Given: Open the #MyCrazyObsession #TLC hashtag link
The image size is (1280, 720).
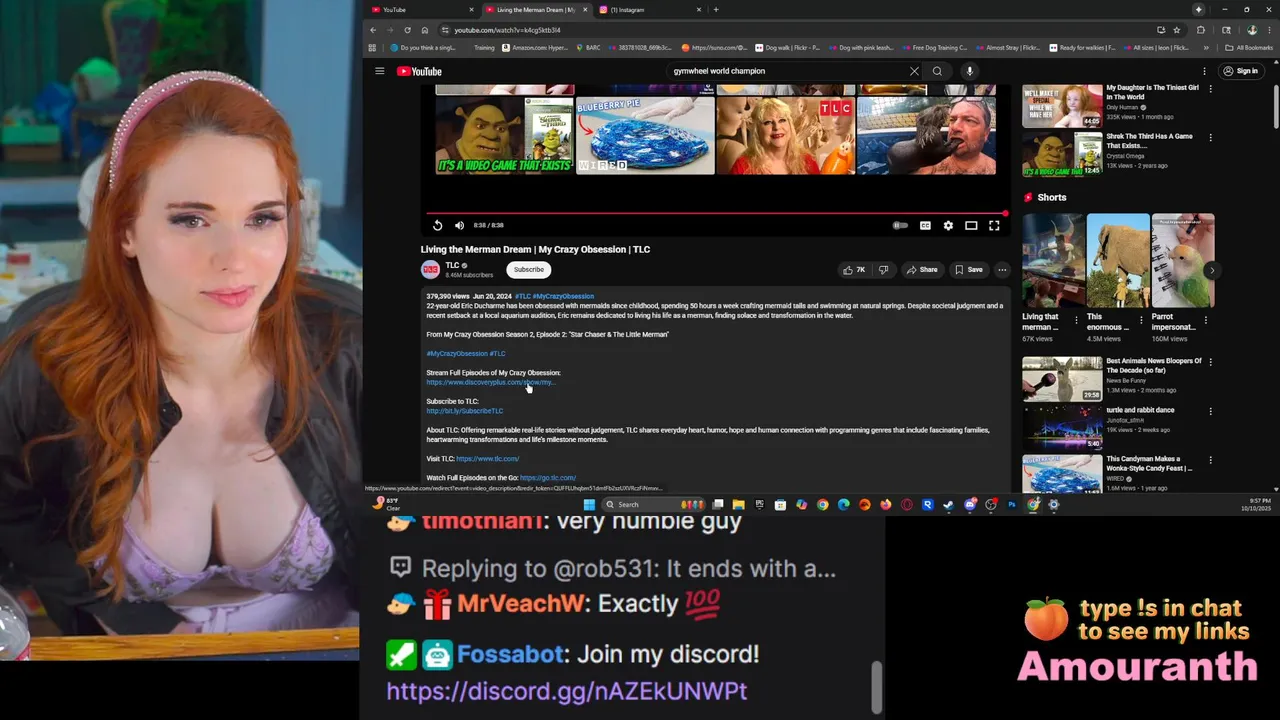Looking at the screenshot, I should [466, 353].
